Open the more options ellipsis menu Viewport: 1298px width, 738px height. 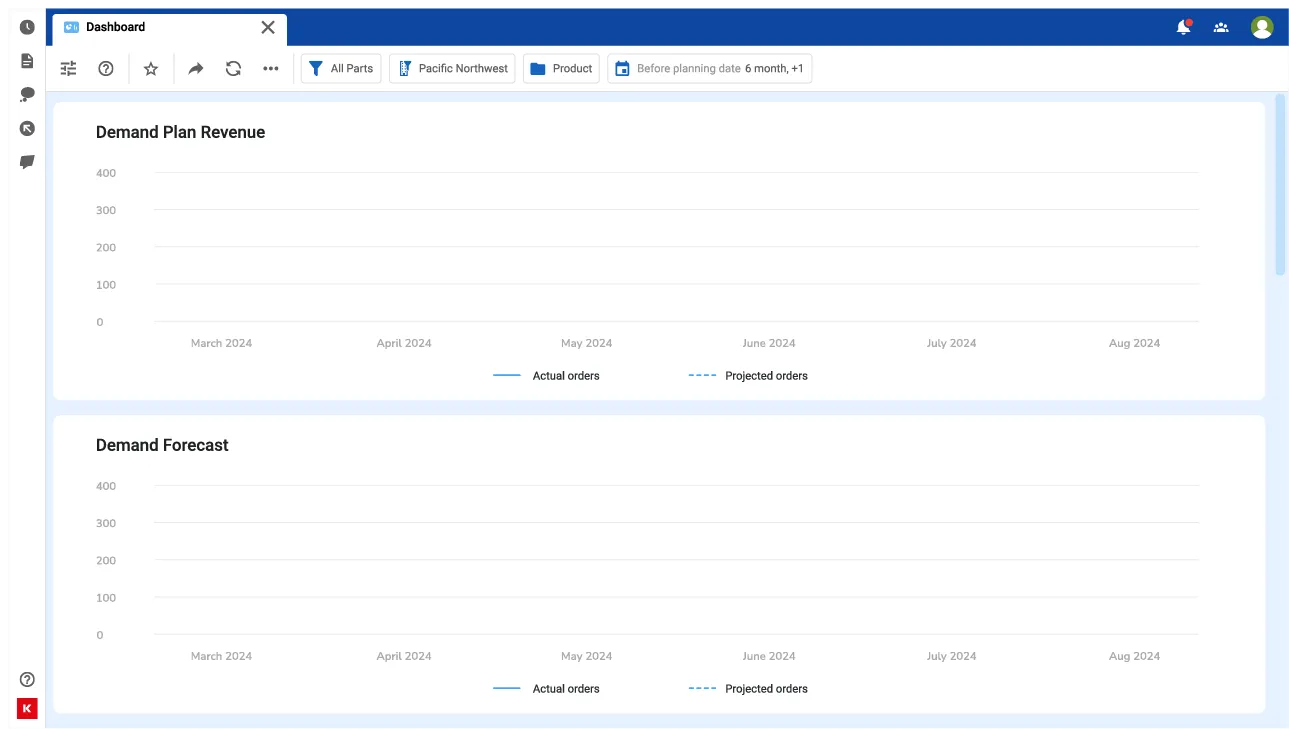click(x=271, y=68)
